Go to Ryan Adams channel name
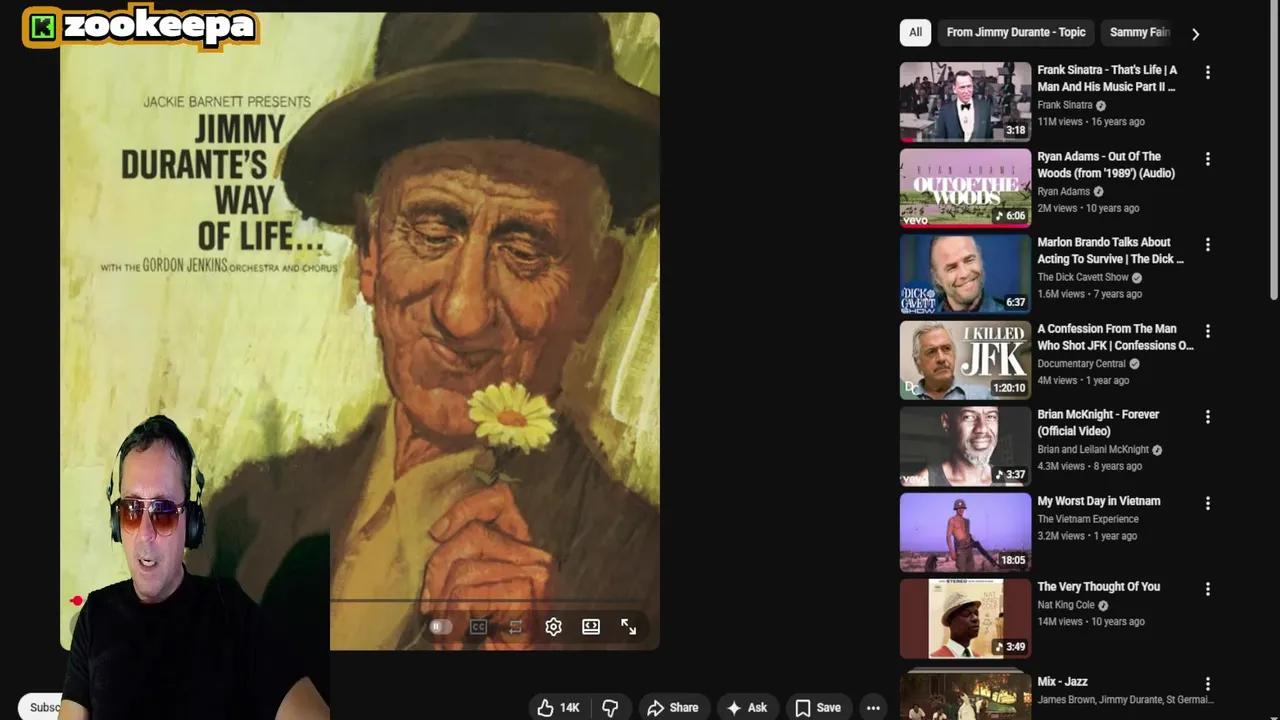This screenshot has width=1280, height=720. tap(1063, 191)
